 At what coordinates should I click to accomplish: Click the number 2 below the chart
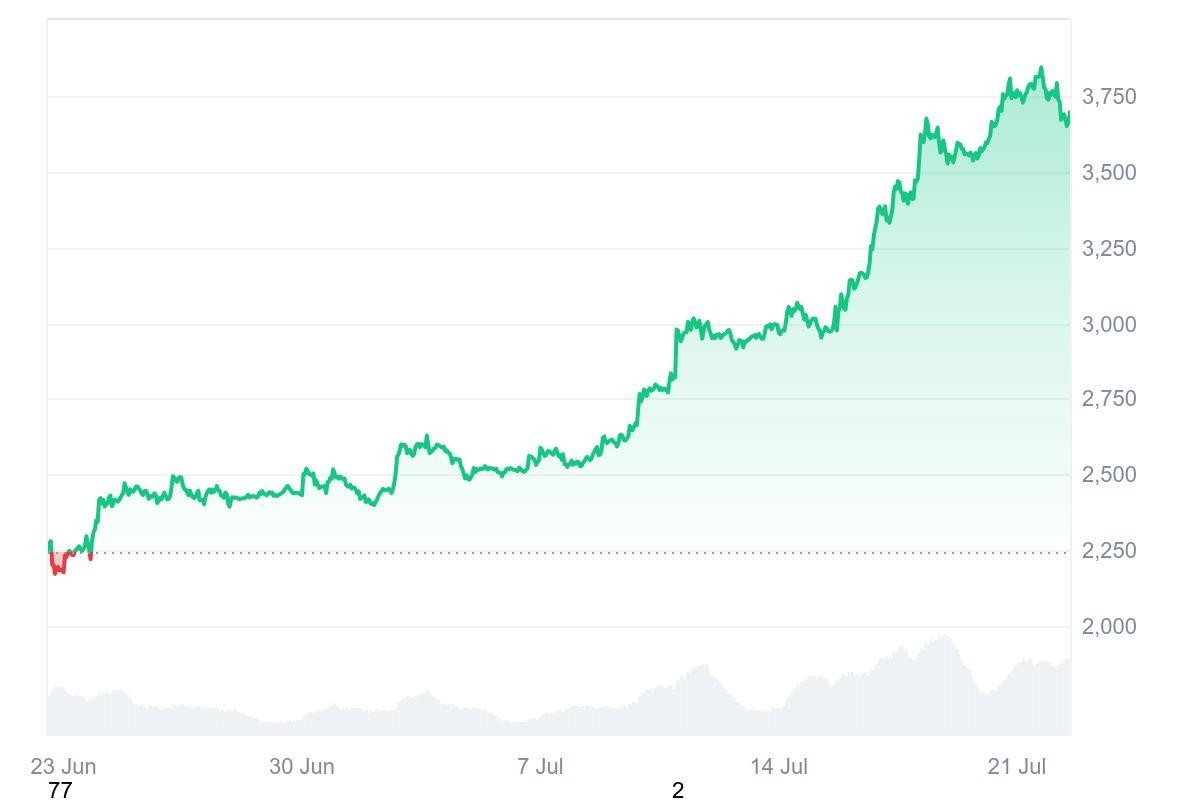[678, 791]
